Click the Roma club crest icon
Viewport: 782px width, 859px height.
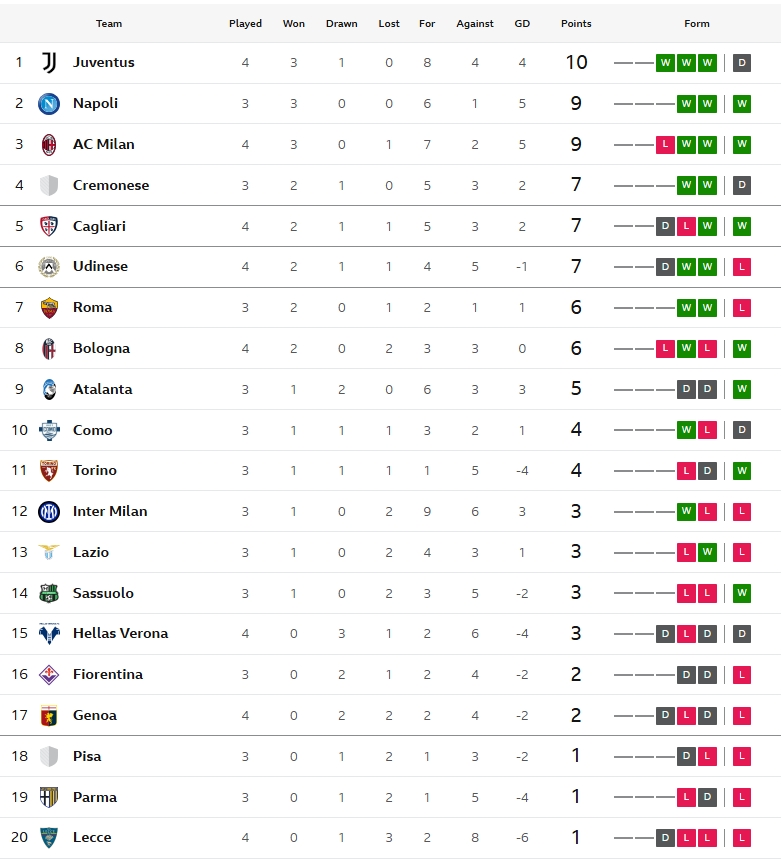coord(49,307)
